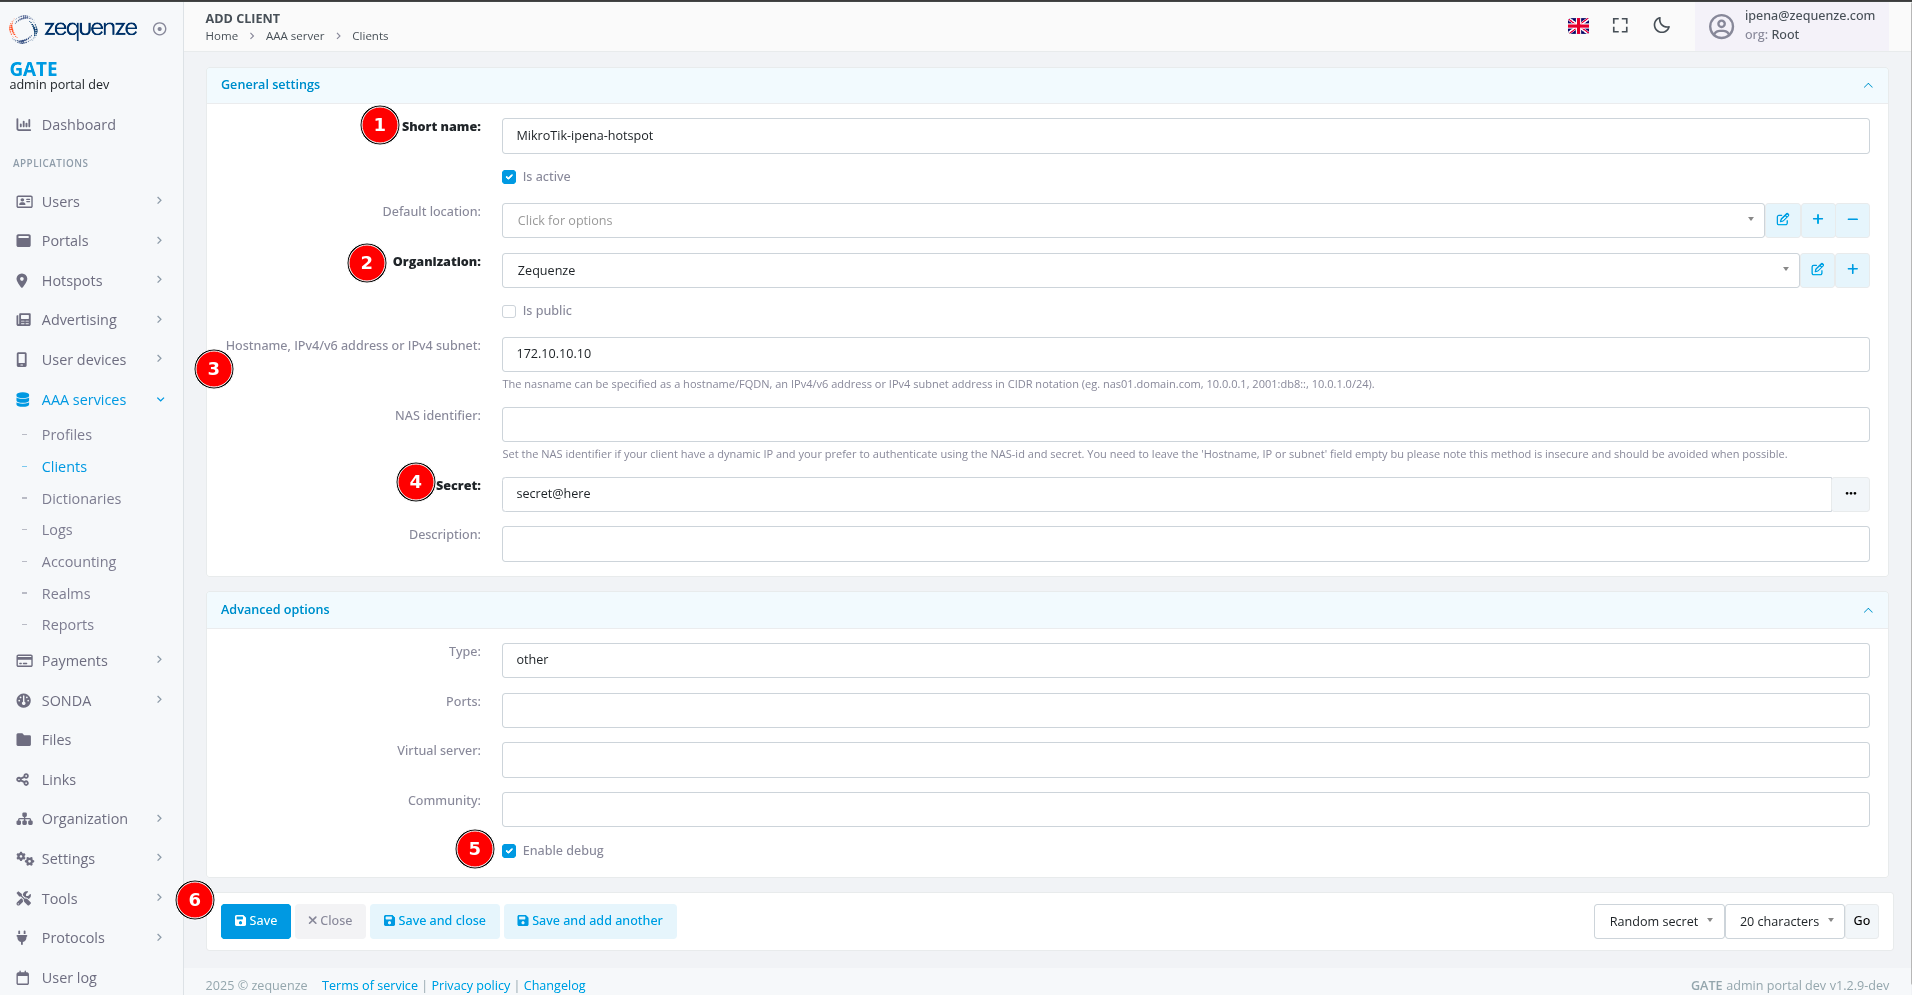Click the UK flag language icon
The image size is (1912, 995).
[x=1578, y=26]
